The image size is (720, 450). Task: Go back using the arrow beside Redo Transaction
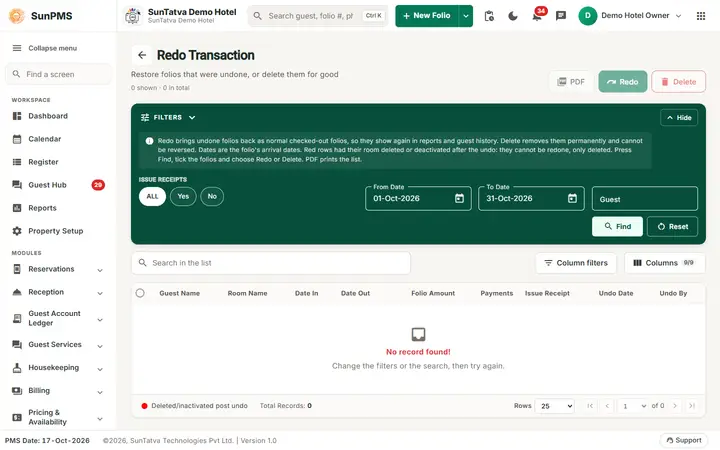click(x=142, y=55)
